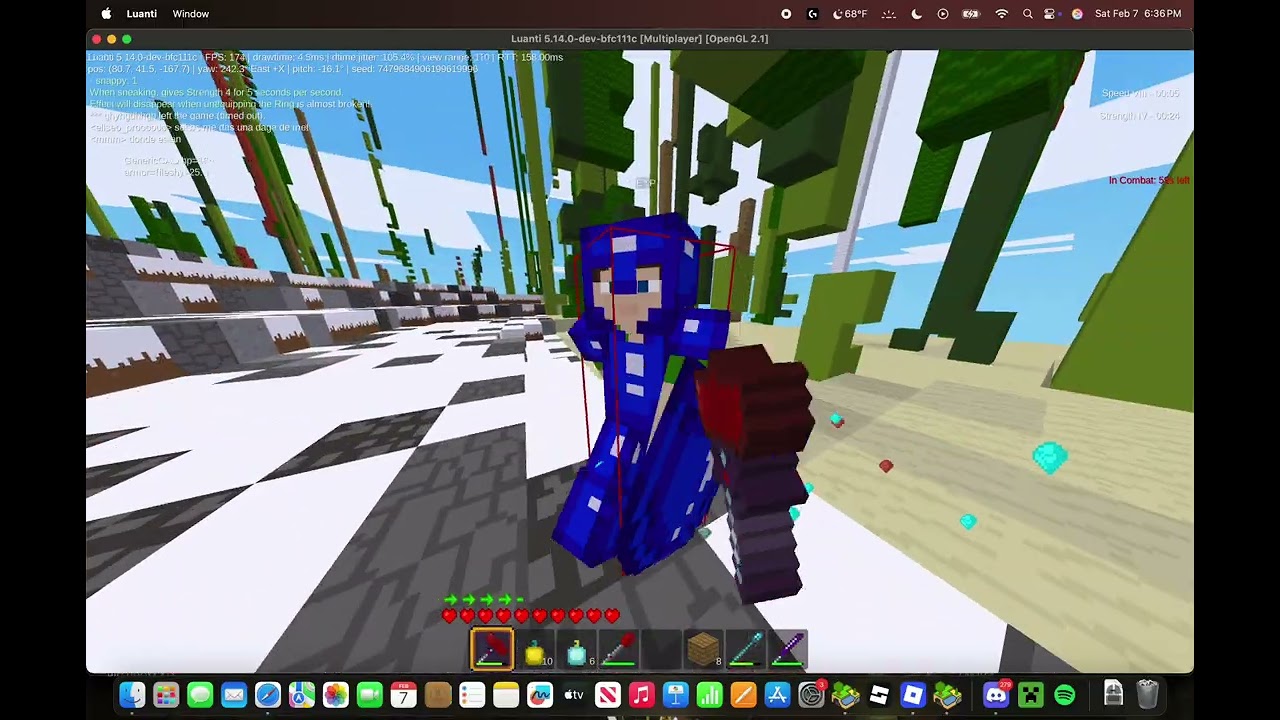This screenshot has height=720, width=1280.
Task: Select the golden apple stack of 10
Action: click(534, 649)
